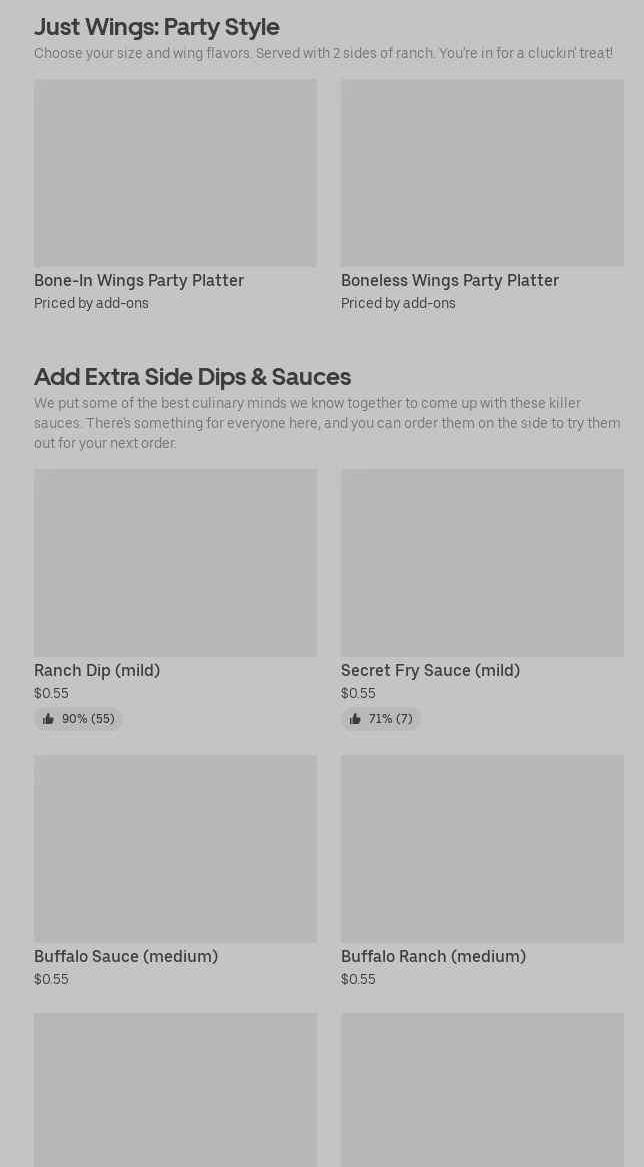This screenshot has width=644, height=1167.
Task: Select the Ranch Dip (mild) image
Action: (x=176, y=563)
